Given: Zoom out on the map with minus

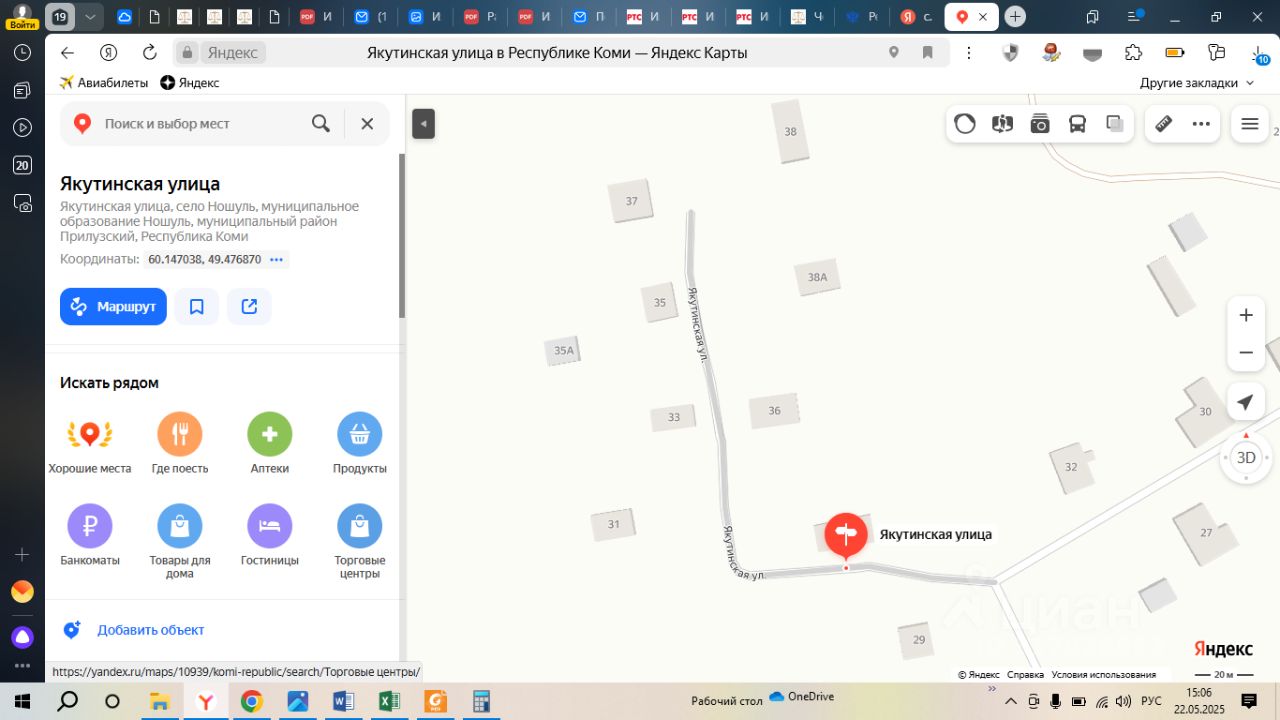Looking at the screenshot, I should click(1246, 353).
